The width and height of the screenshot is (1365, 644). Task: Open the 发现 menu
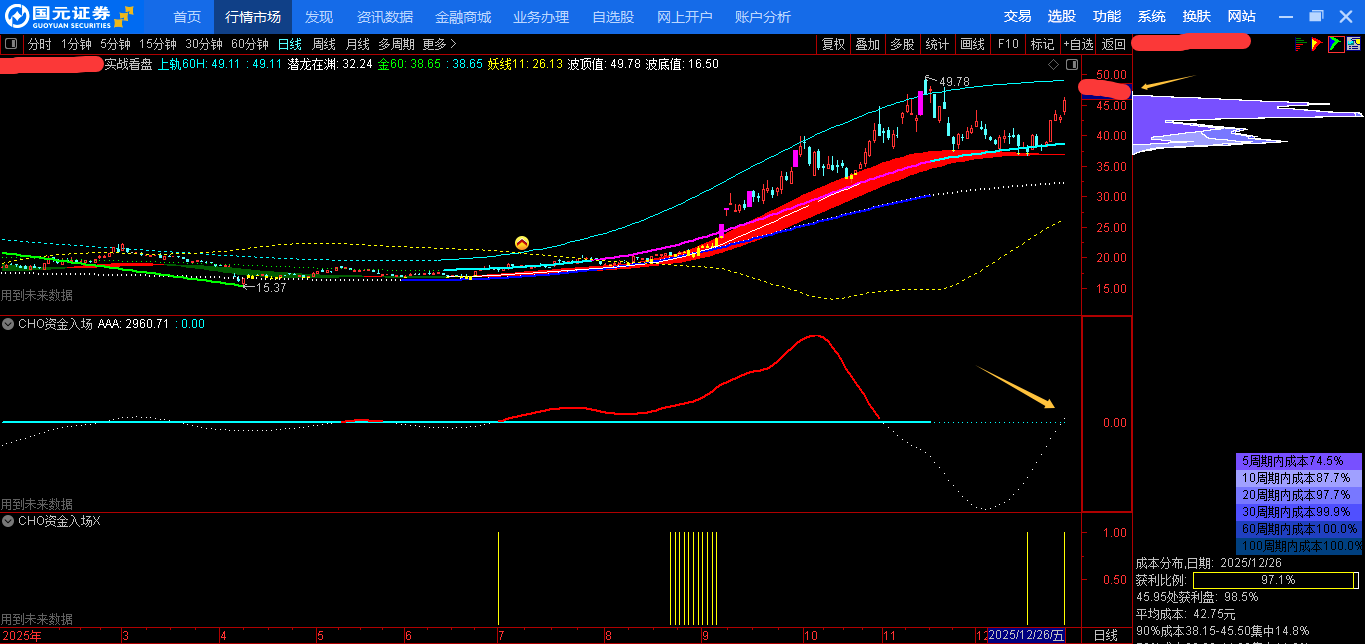(x=319, y=17)
